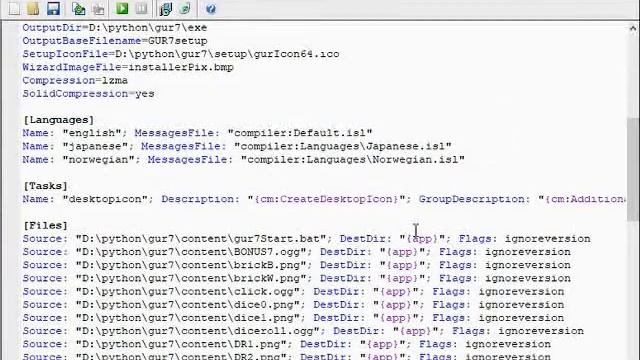640x360 pixels.
Task: Click the [Files] section header
Action: click(x=45, y=226)
